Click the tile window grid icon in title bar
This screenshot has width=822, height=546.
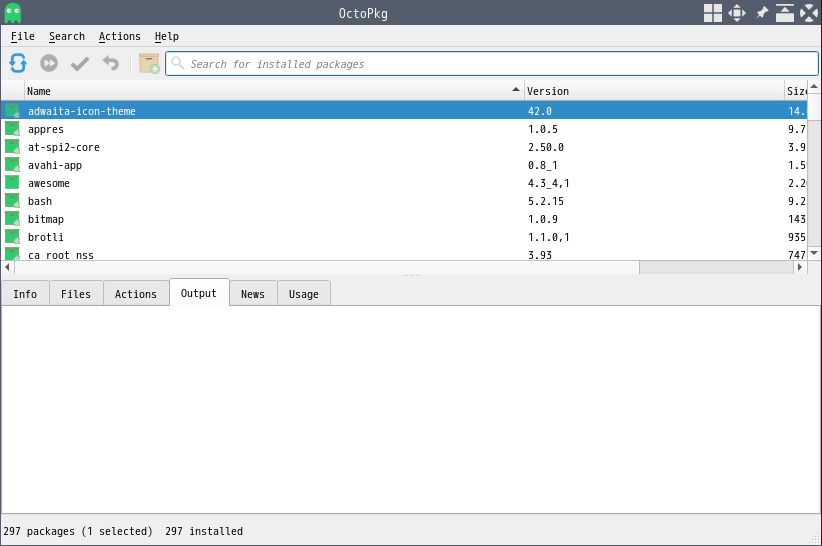point(713,13)
